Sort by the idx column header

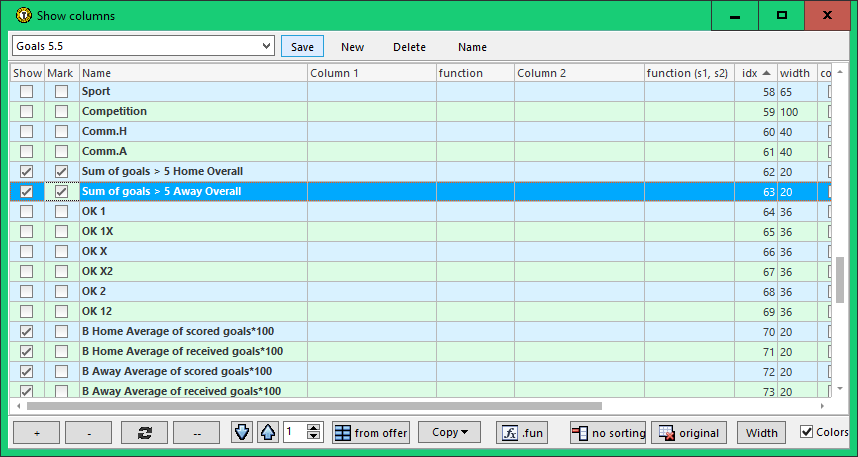point(755,73)
